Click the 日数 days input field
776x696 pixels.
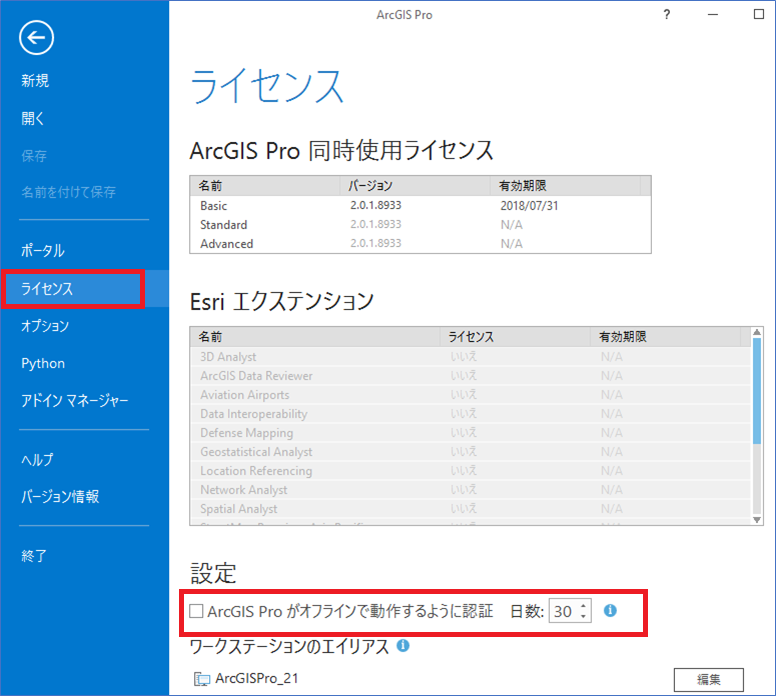pyautogui.click(x=570, y=611)
